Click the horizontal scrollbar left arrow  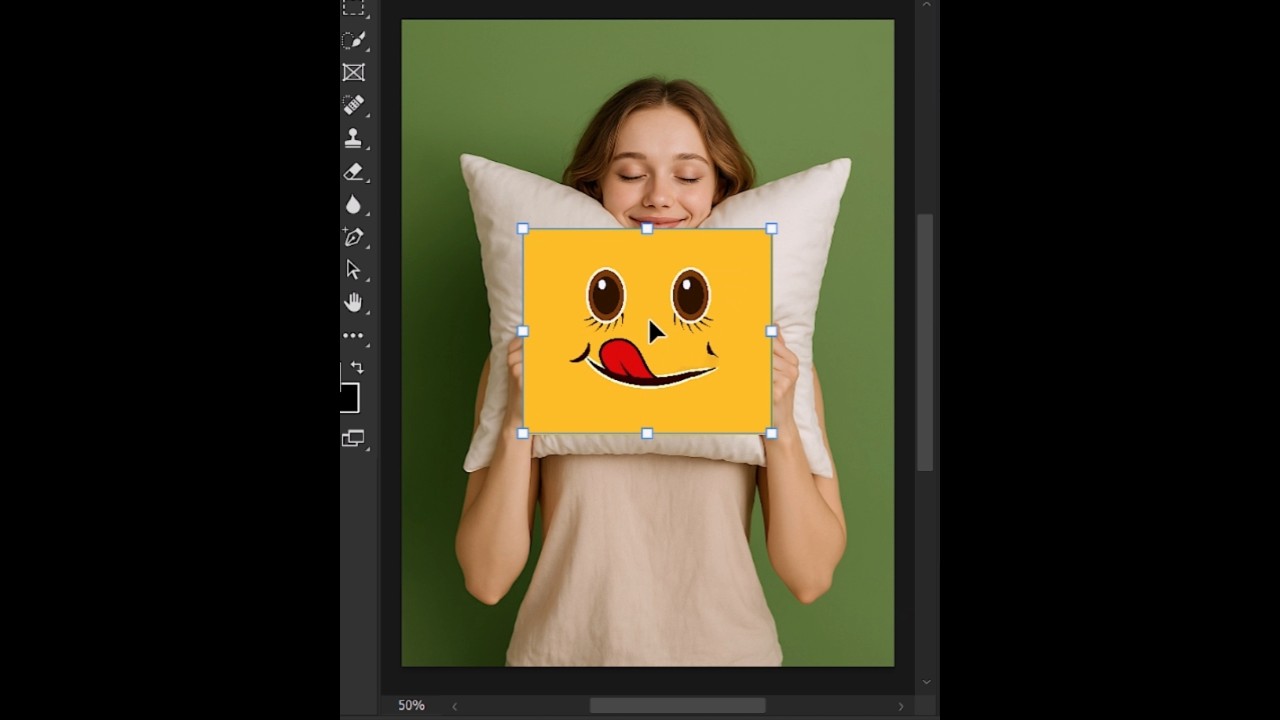pos(454,706)
